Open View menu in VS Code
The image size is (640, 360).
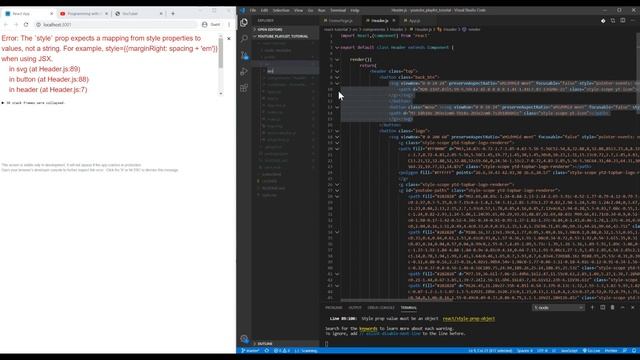(x=298, y=10)
